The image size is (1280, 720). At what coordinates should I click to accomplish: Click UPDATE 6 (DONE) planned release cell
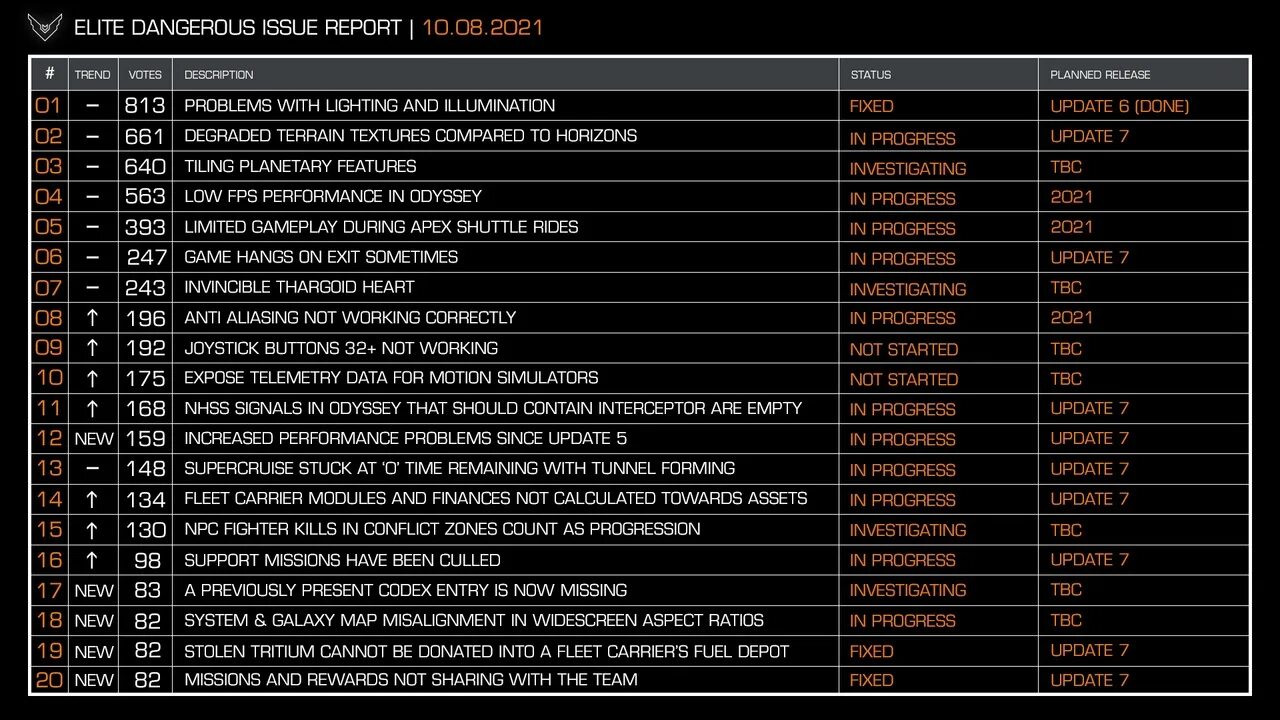(1120, 106)
